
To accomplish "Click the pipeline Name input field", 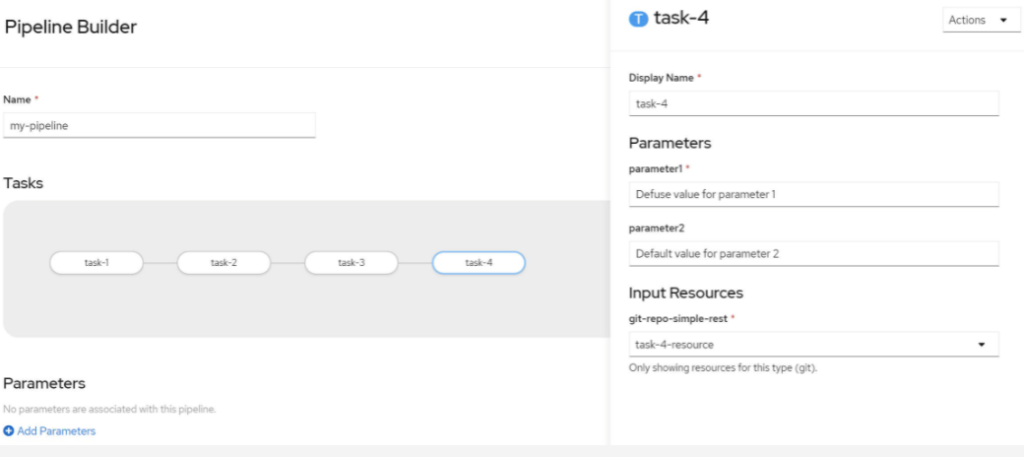I will coord(159,125).
